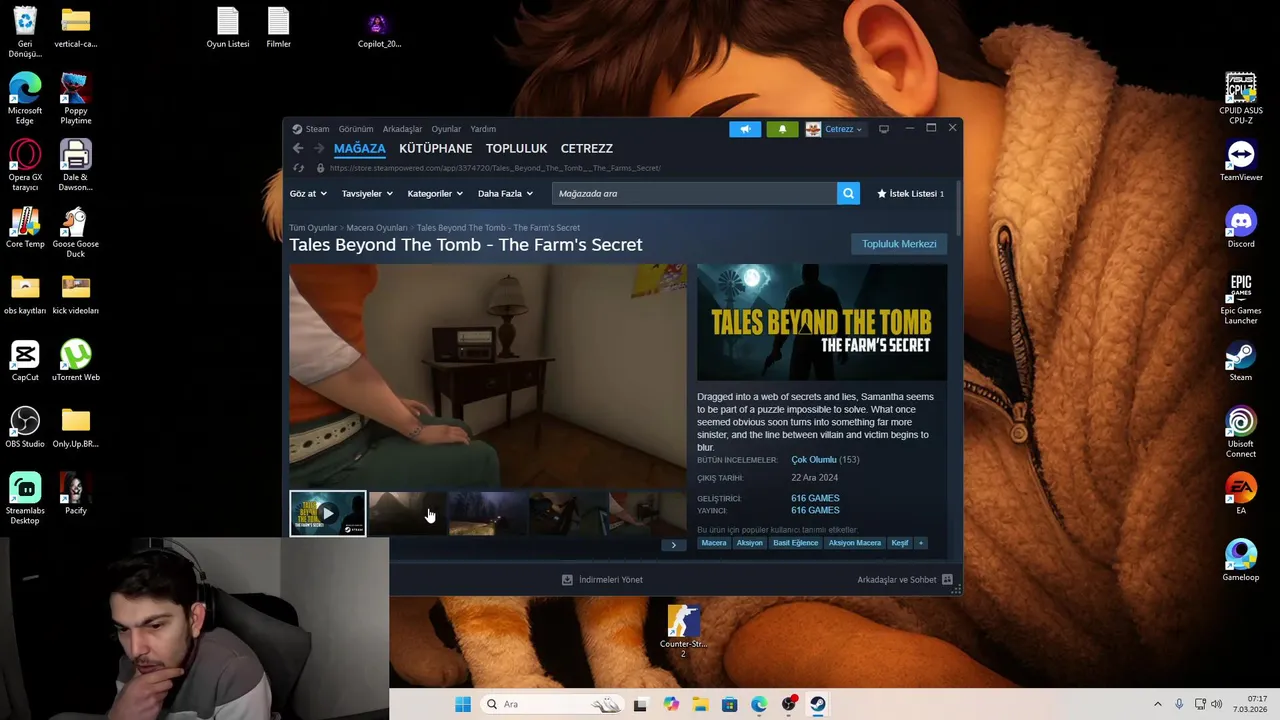The height and width of the screenshot is (720, 1280).
Task: Open İstek Listesi wishlist
Action: coord(910,194)
